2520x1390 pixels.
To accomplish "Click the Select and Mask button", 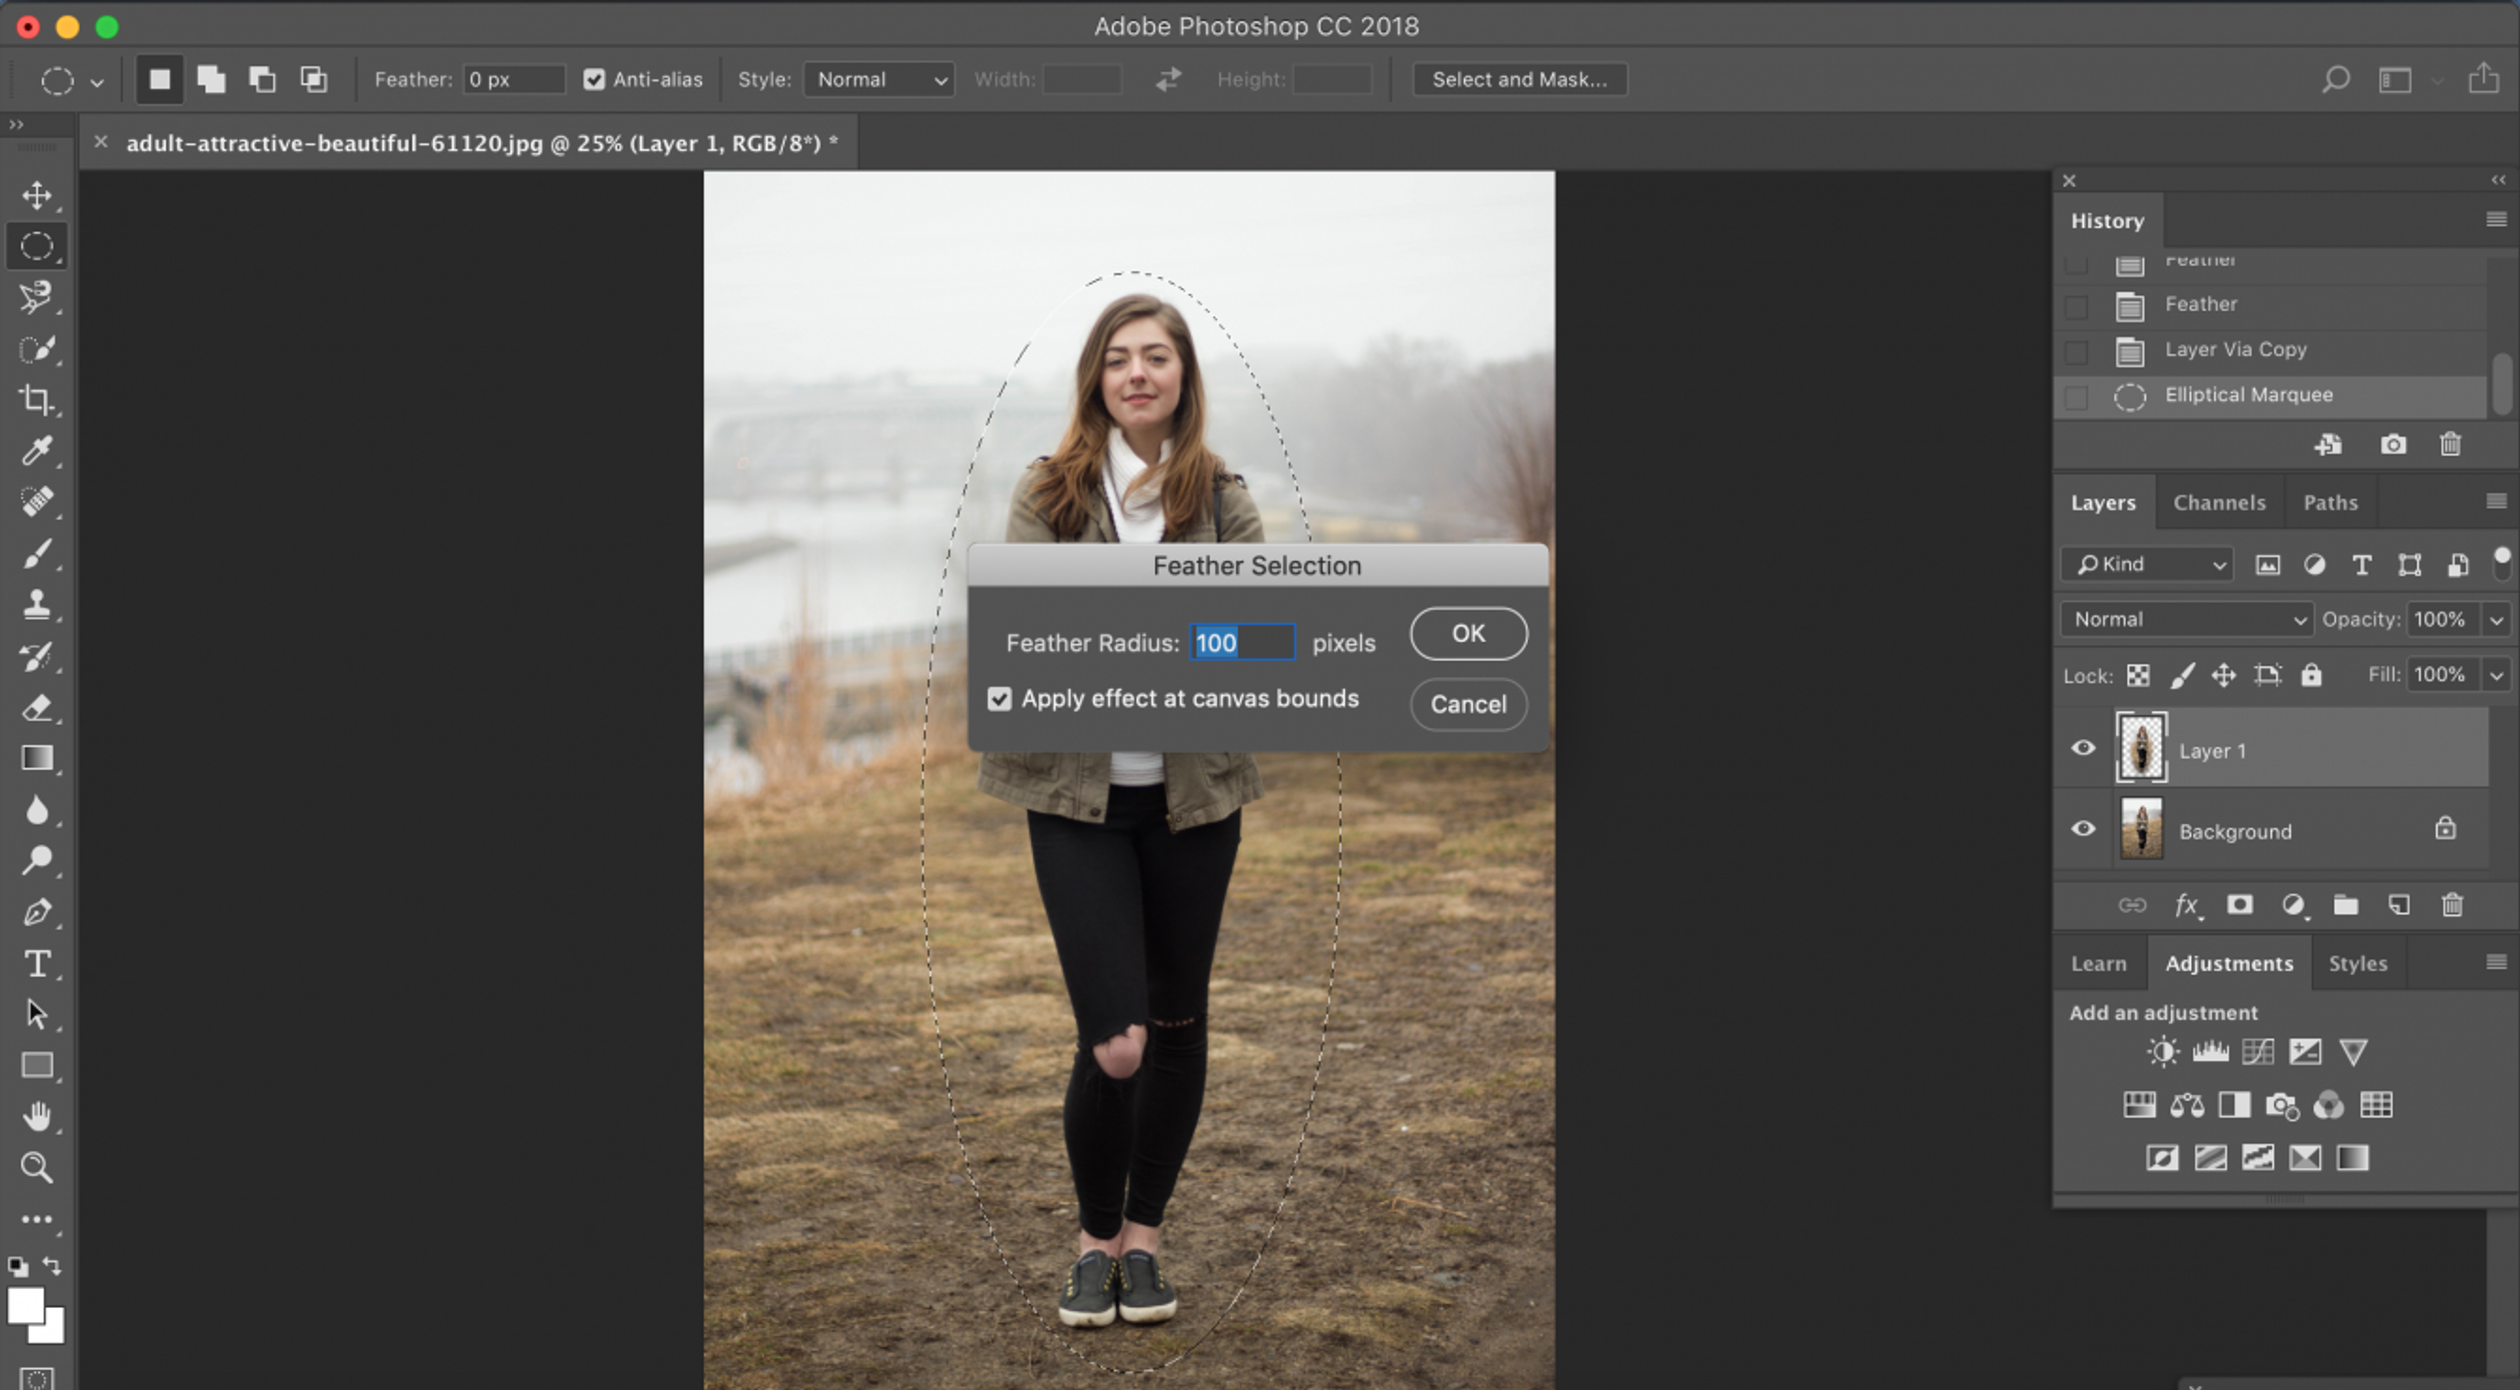I will pyautogui.click(x=1516, y=79).
